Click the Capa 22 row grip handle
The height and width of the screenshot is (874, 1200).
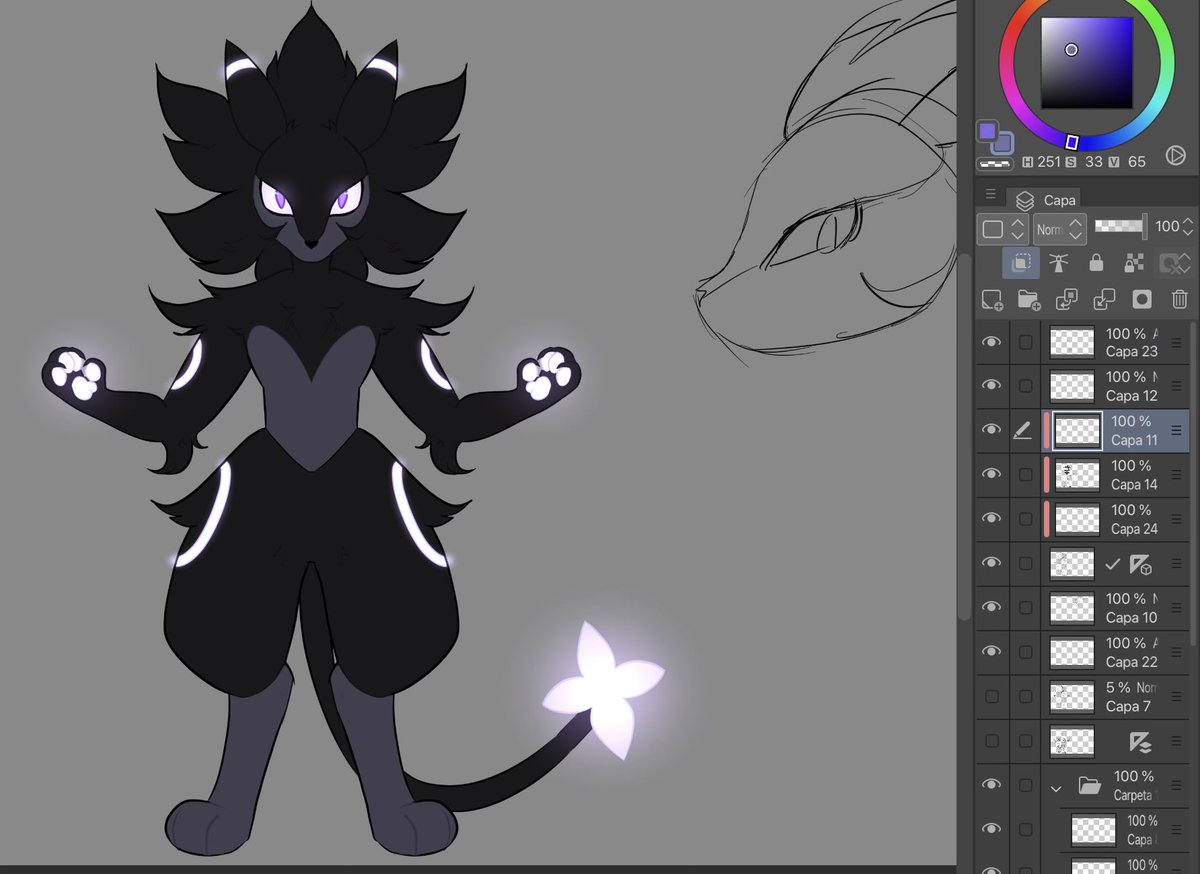pyautogui.click(x=1176, y=652)
